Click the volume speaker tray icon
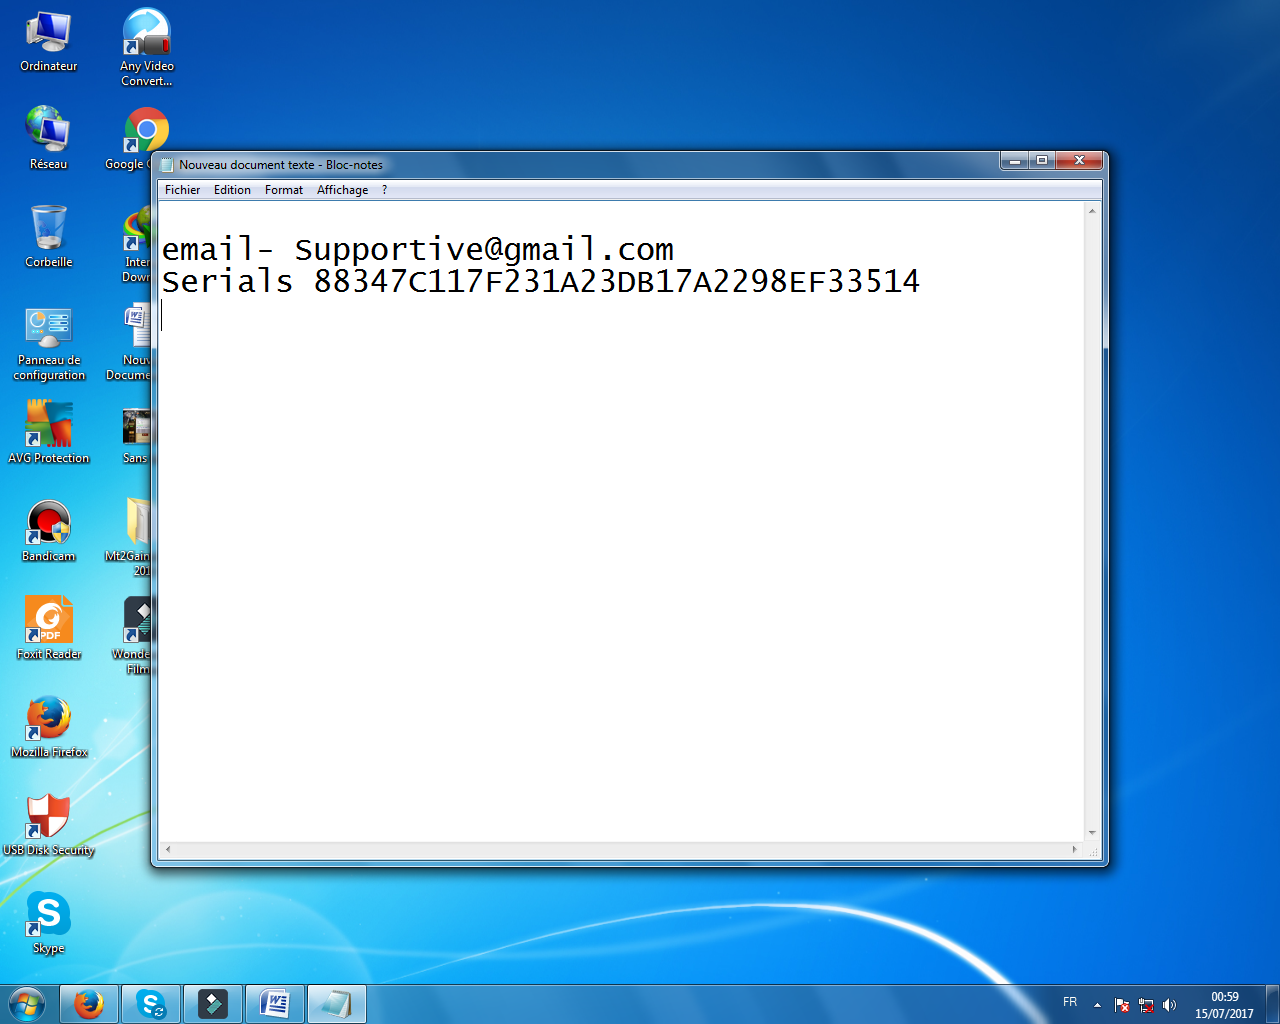 point(1169,1005)
